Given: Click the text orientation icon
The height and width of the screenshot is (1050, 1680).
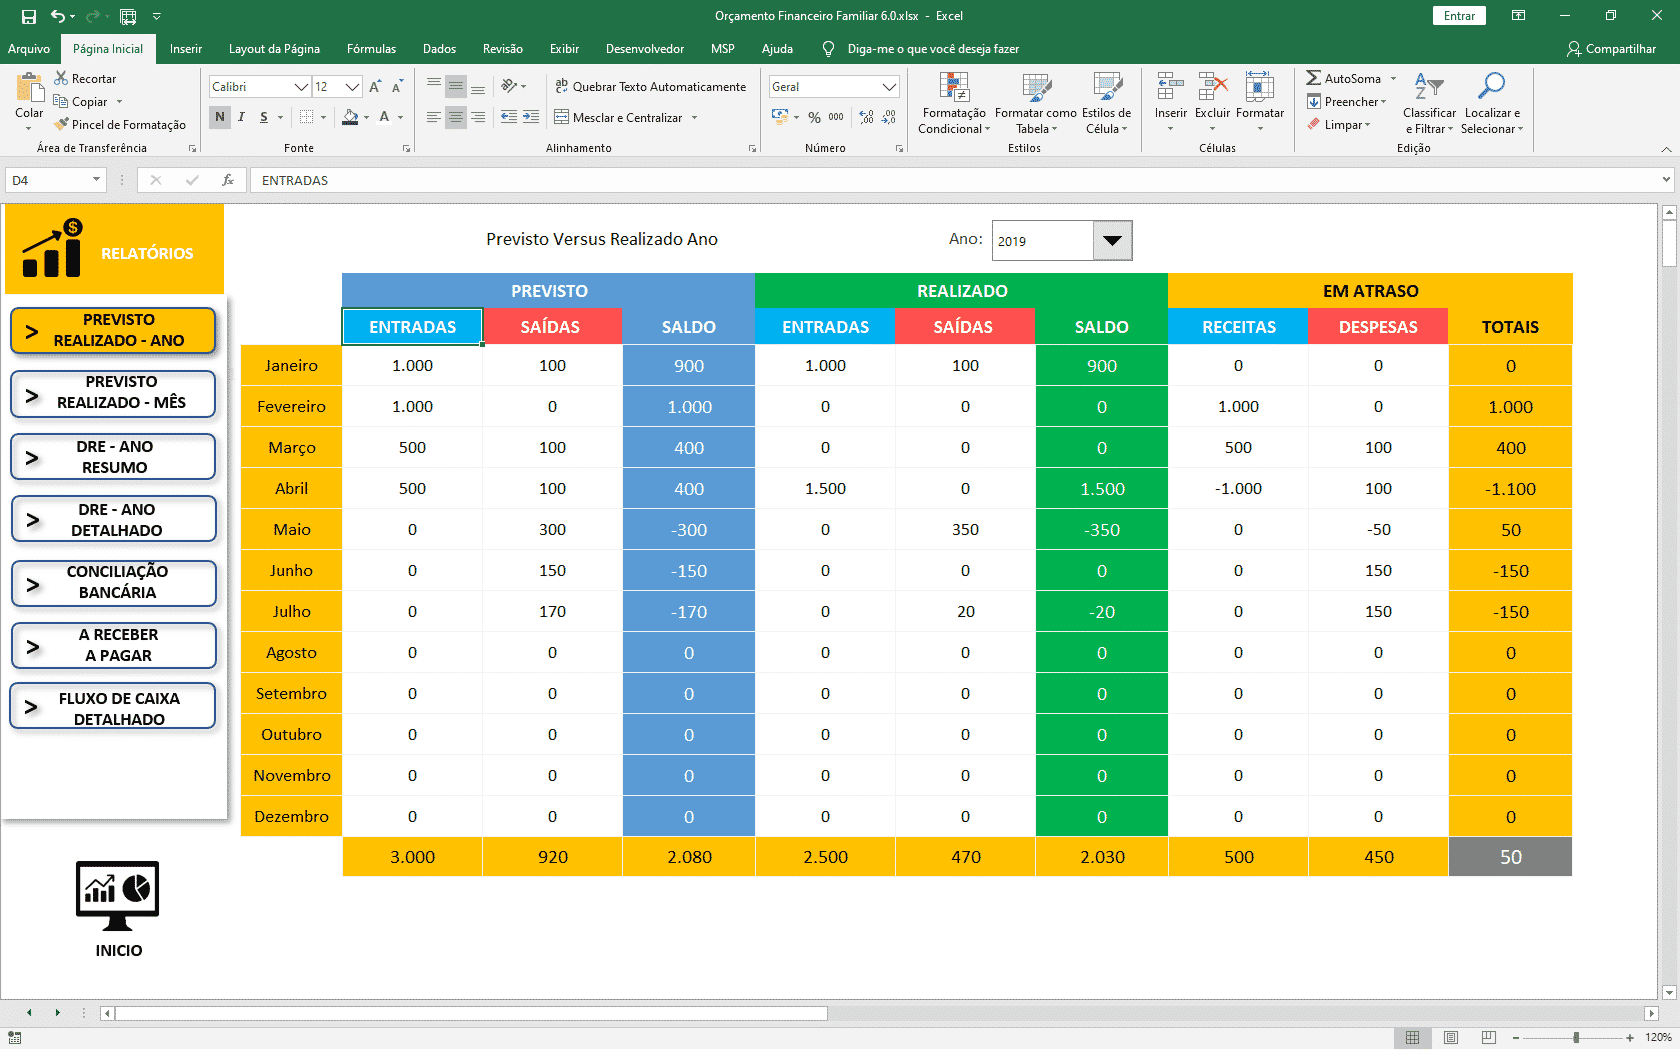Looking at the screenshot, I should coord(510,86).
